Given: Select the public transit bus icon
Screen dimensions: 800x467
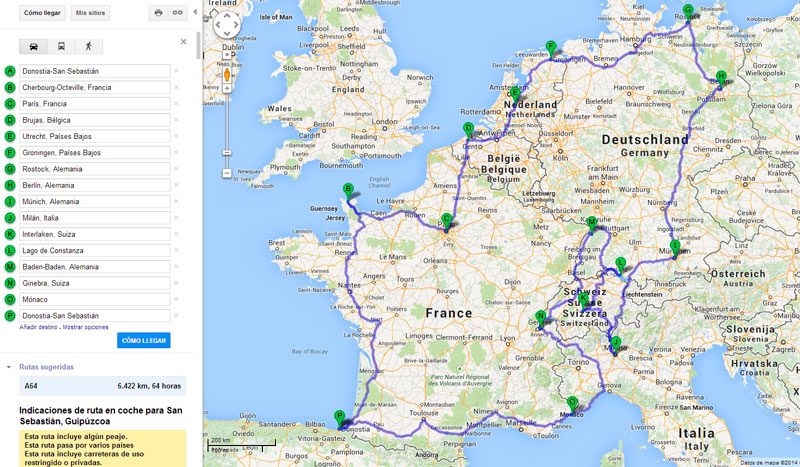Looking at the screenshot, I should point(61,46).
